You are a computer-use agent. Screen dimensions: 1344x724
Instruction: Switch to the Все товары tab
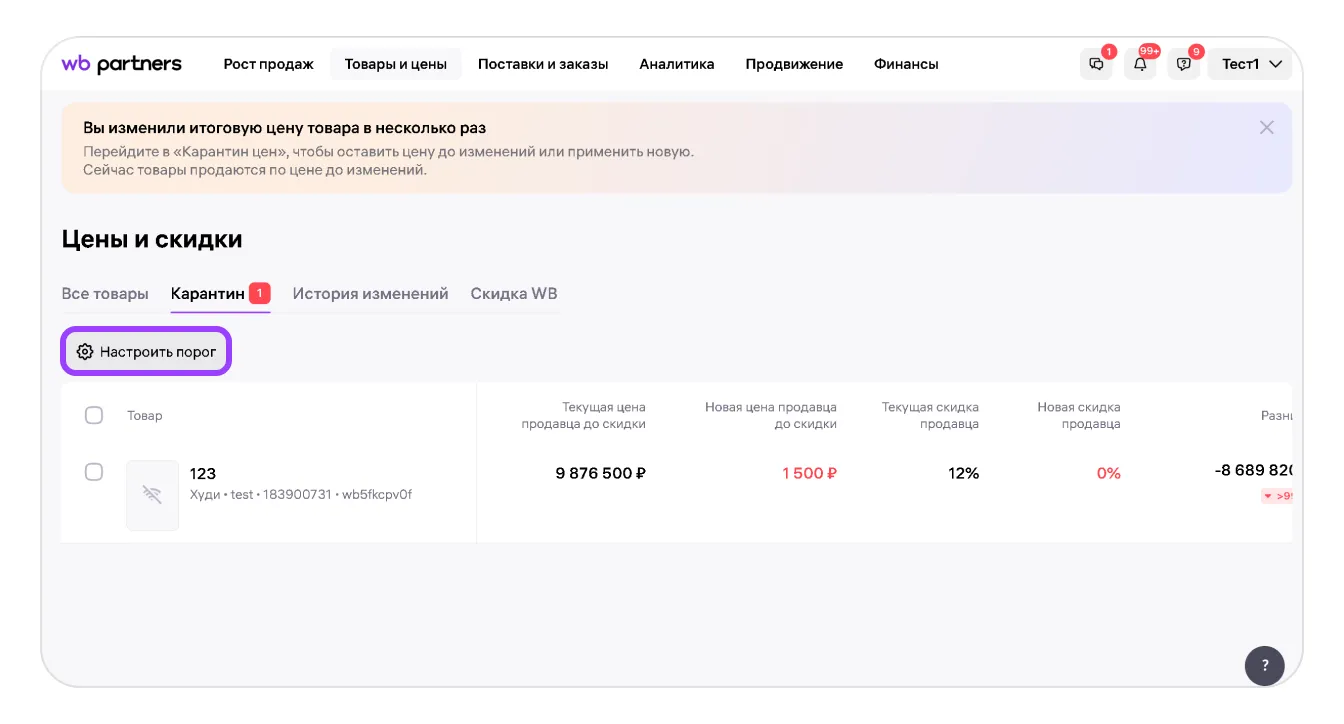[x=105, y=293]
